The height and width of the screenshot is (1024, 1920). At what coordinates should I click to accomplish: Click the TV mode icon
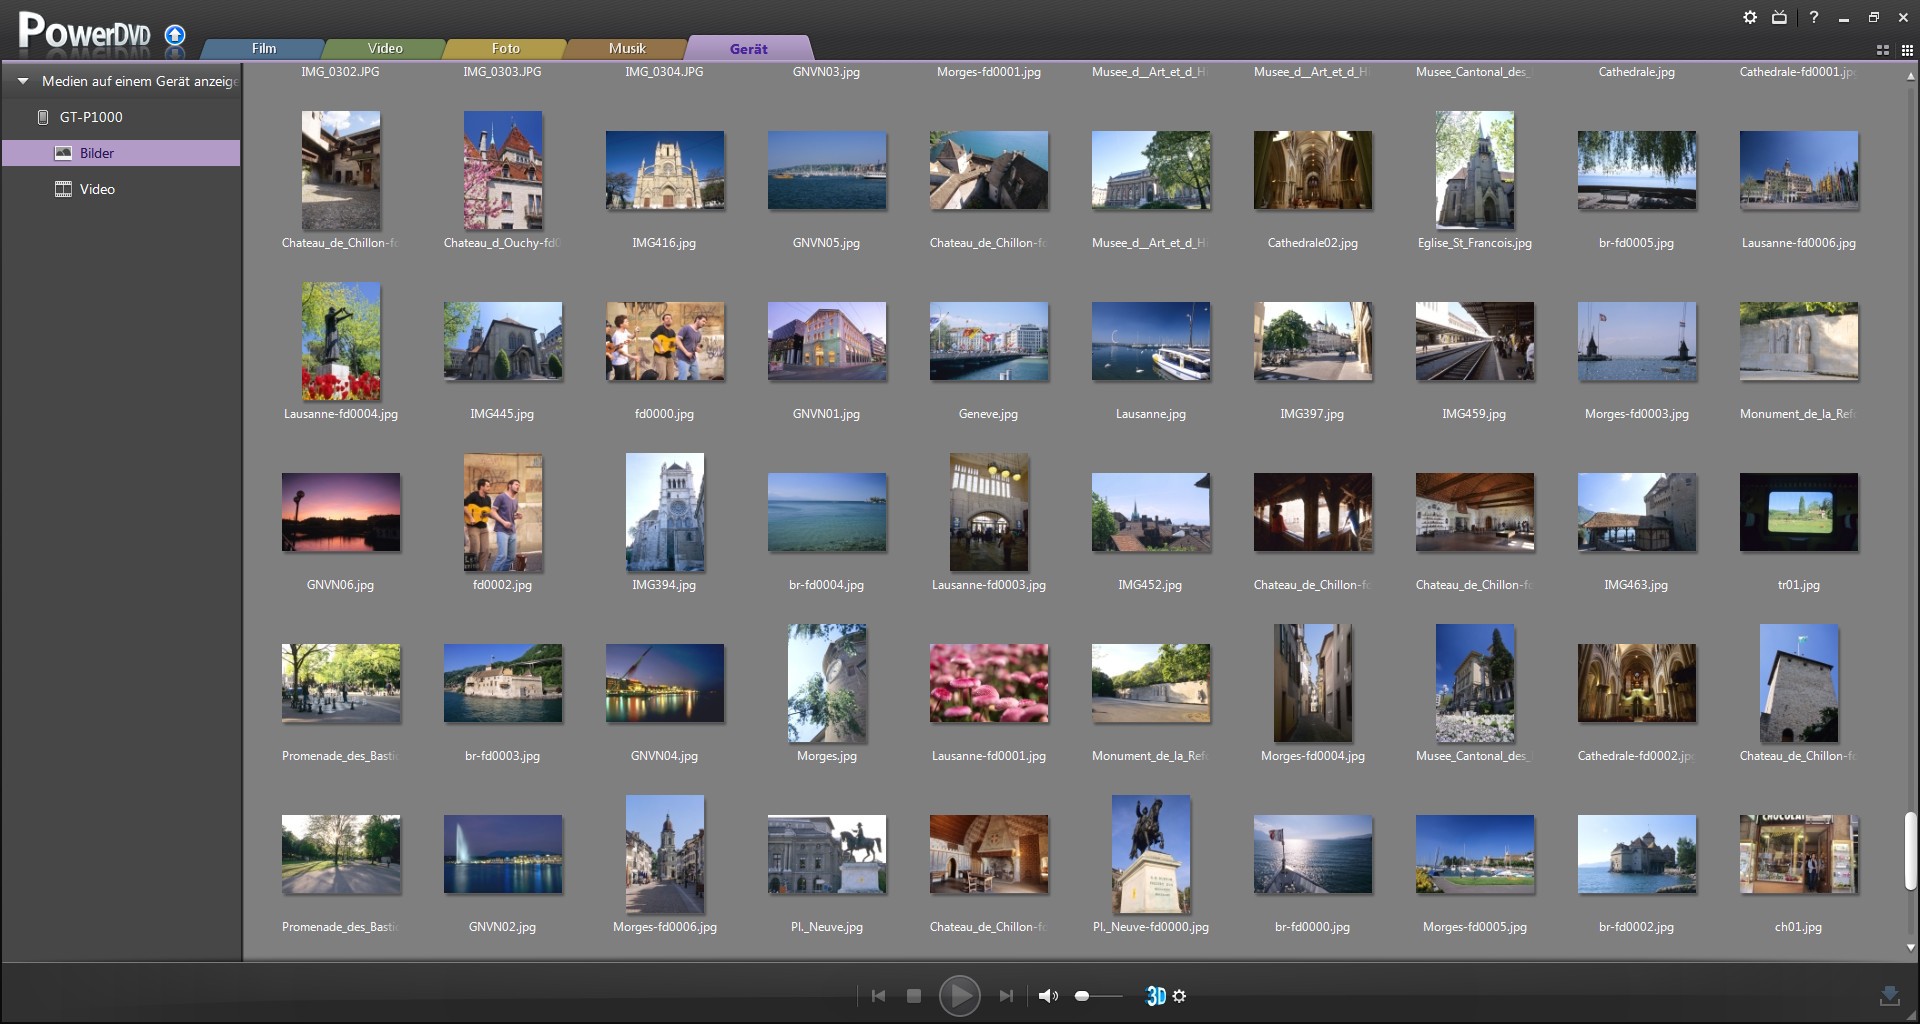1779,17
